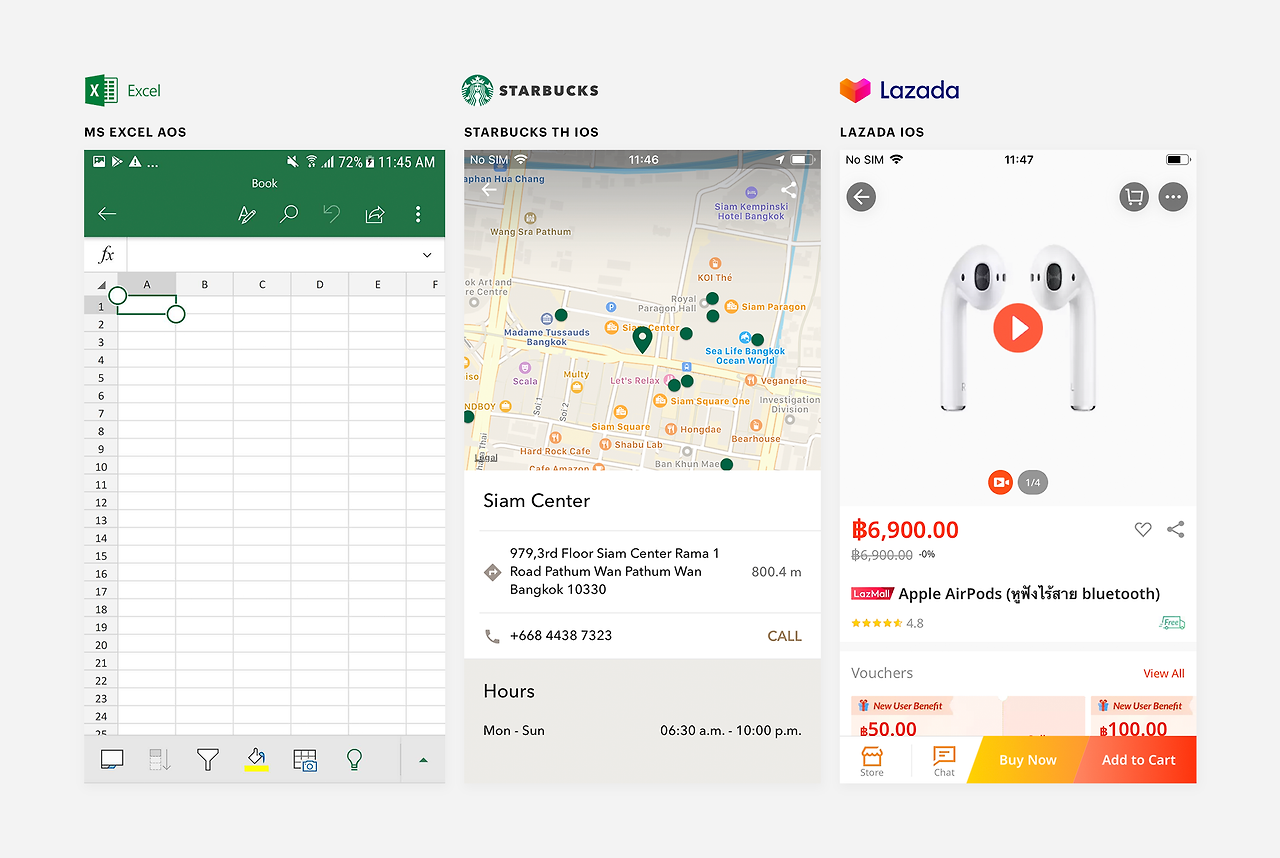Tap the Siam Center store title
Image resolution: width=1280 pixels, height=858 pixels.
[x=537, y=501]
